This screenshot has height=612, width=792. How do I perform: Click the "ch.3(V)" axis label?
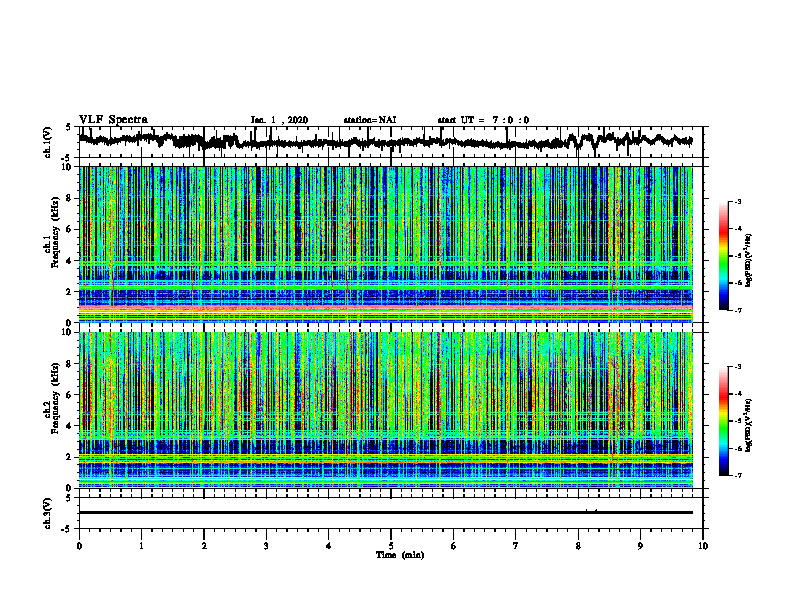tap(48, 513)
